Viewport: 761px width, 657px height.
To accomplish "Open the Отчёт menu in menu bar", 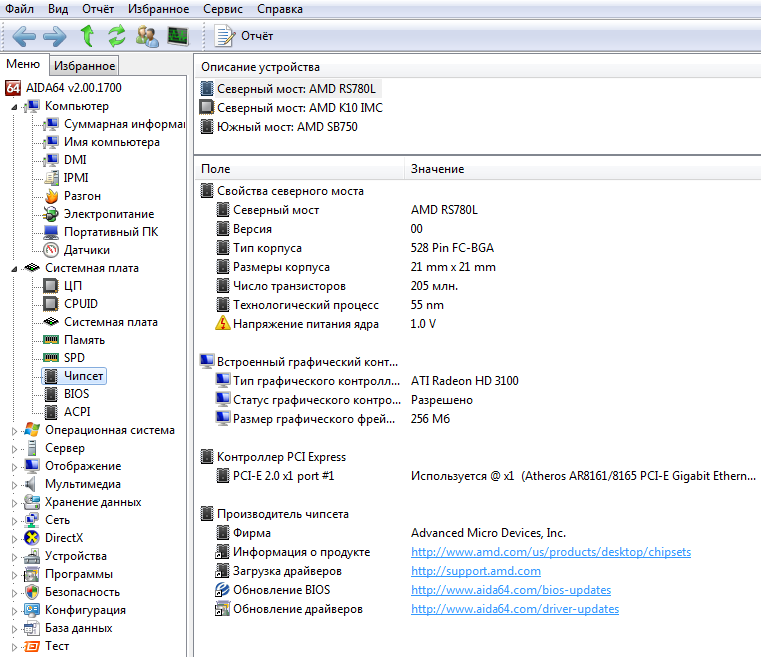I will [98, 9].
